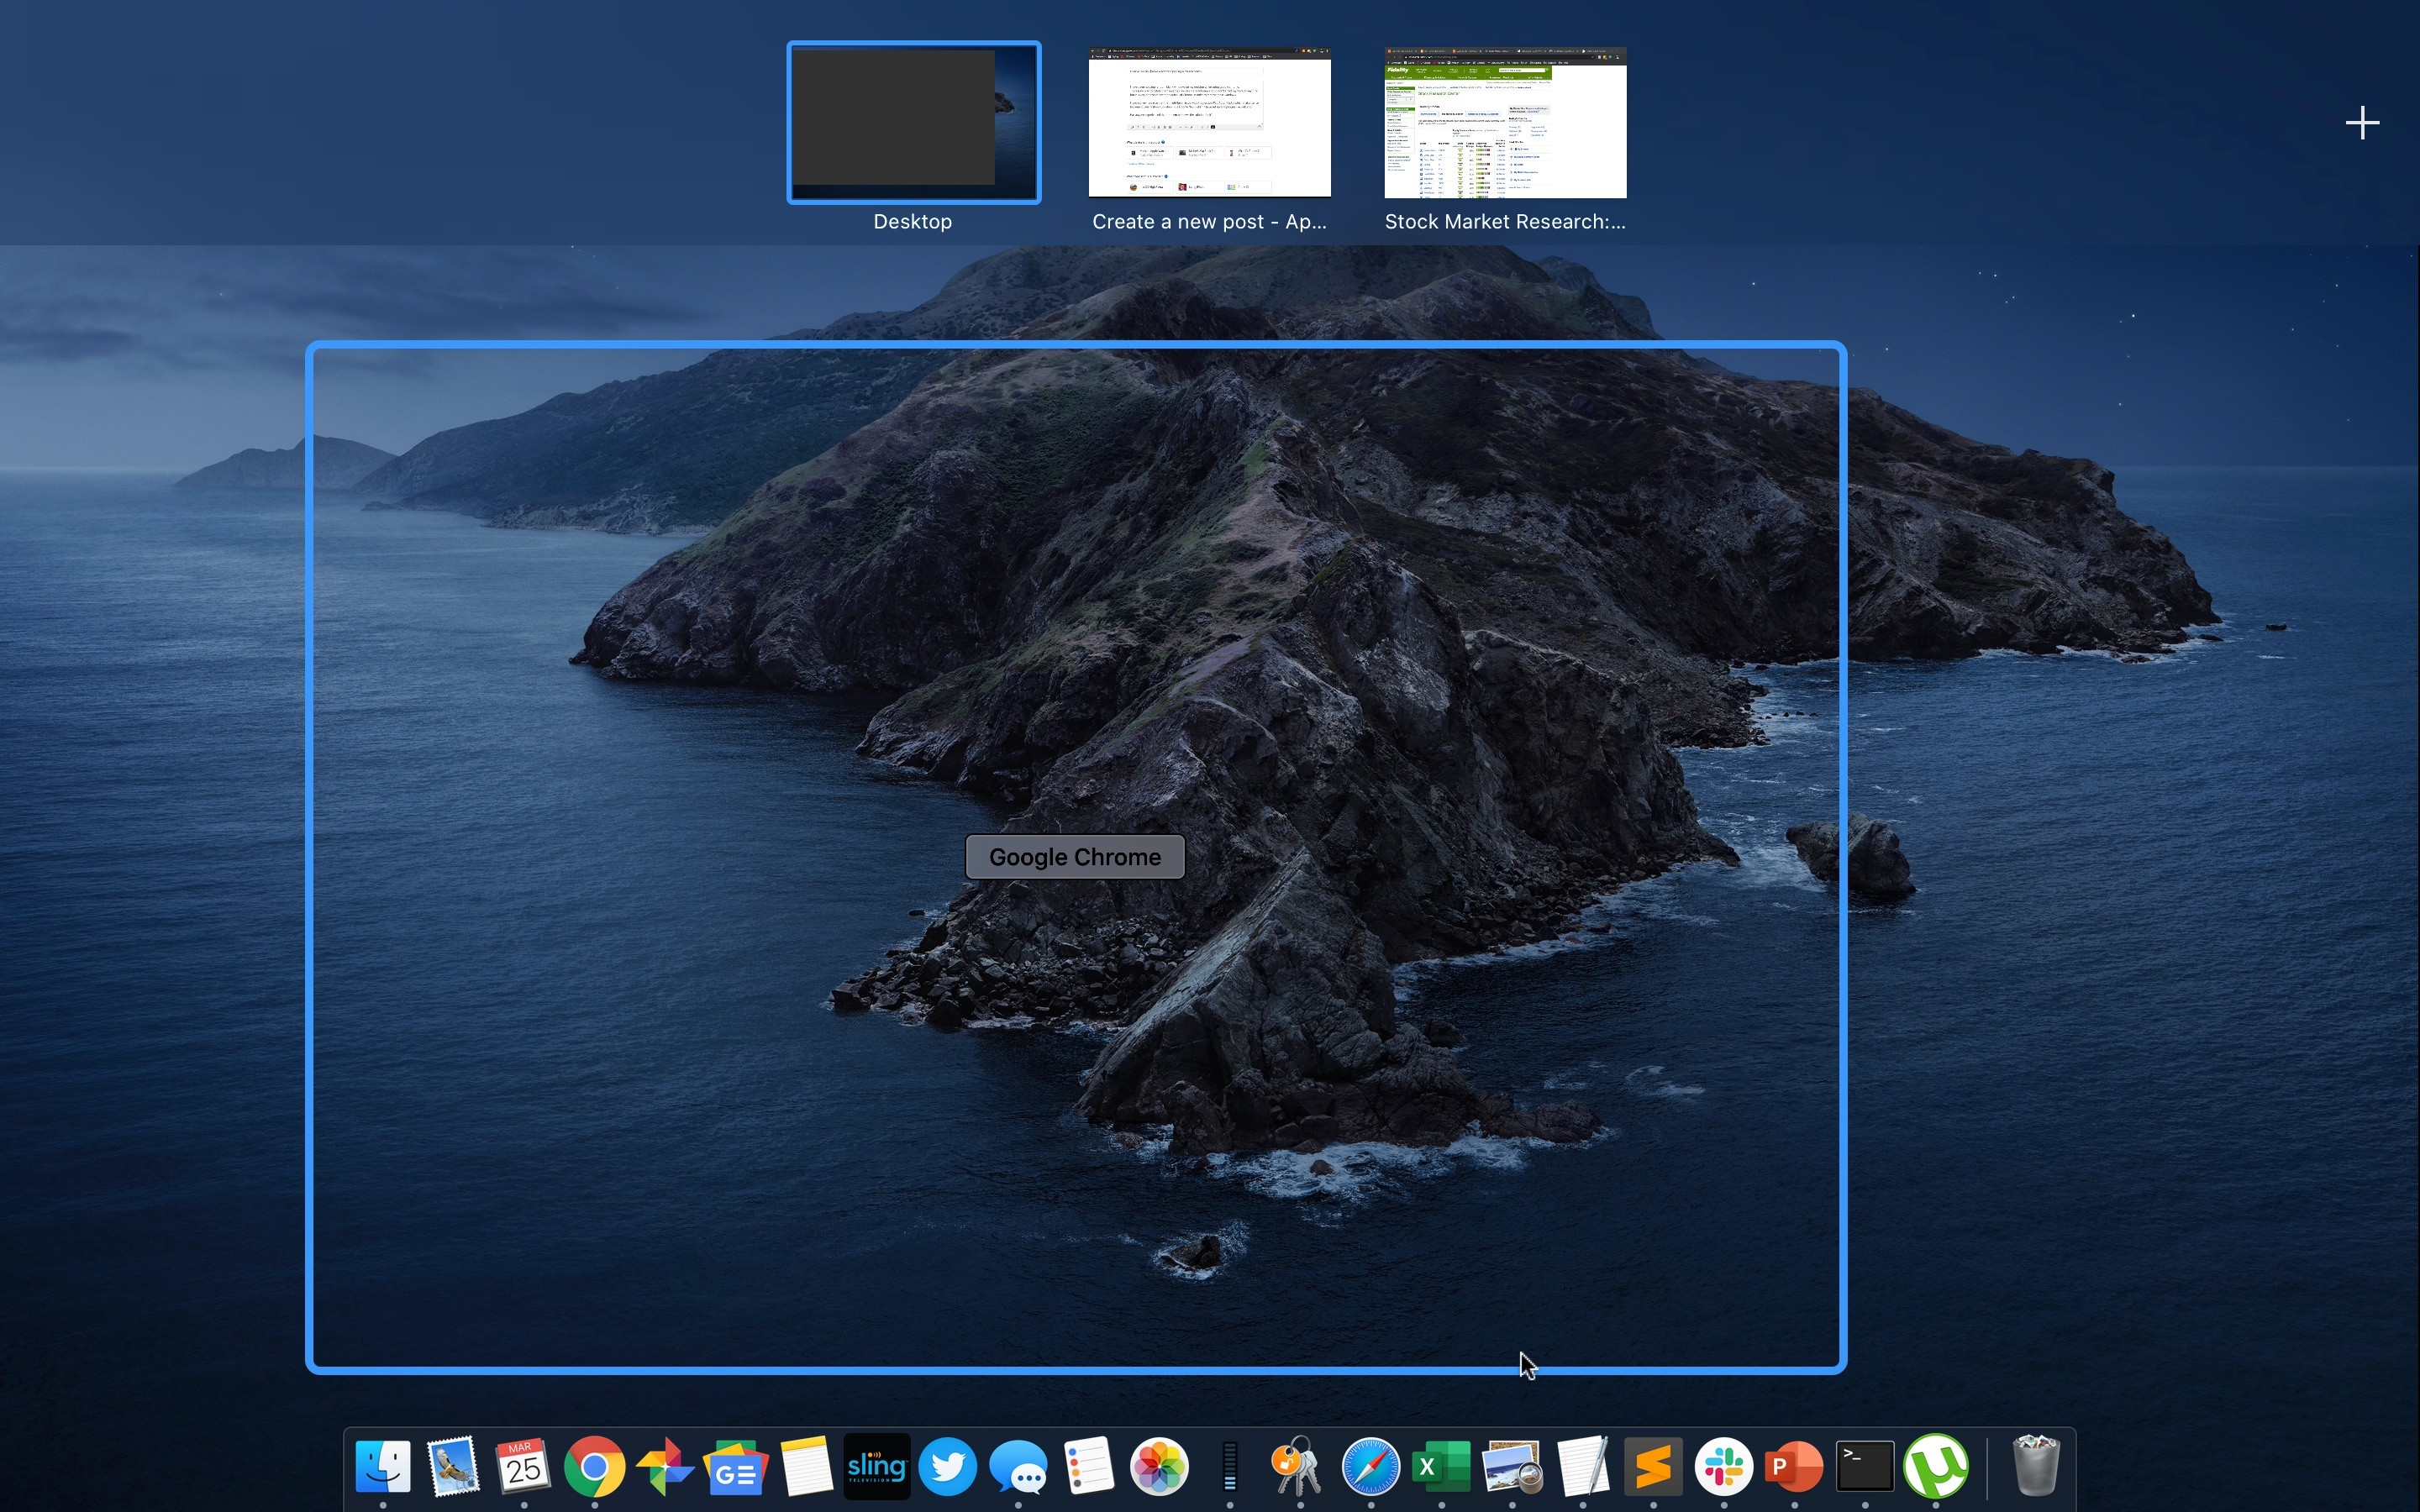Switch to Stock Market Research space
Image resolution: width=2420 pixels, height=1512 pixels.
pyautogui.click(x=1505, y=122)
